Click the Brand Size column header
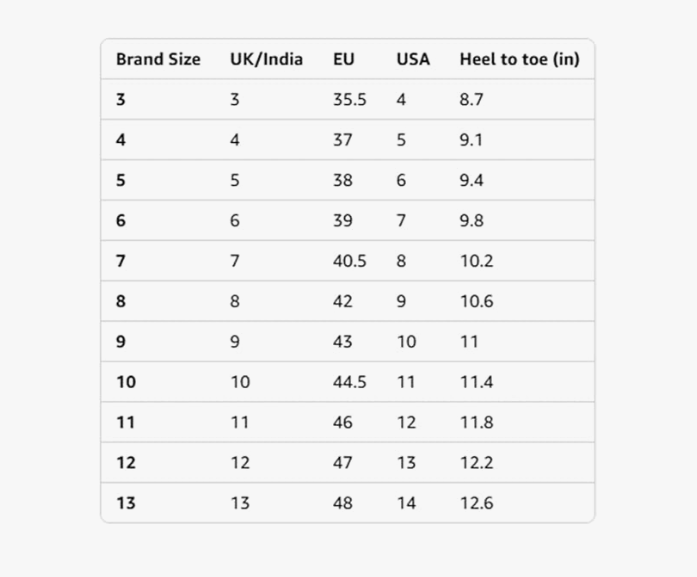Image resolution: width=697 pixels, height=577 pixels. tap(158, 59)
